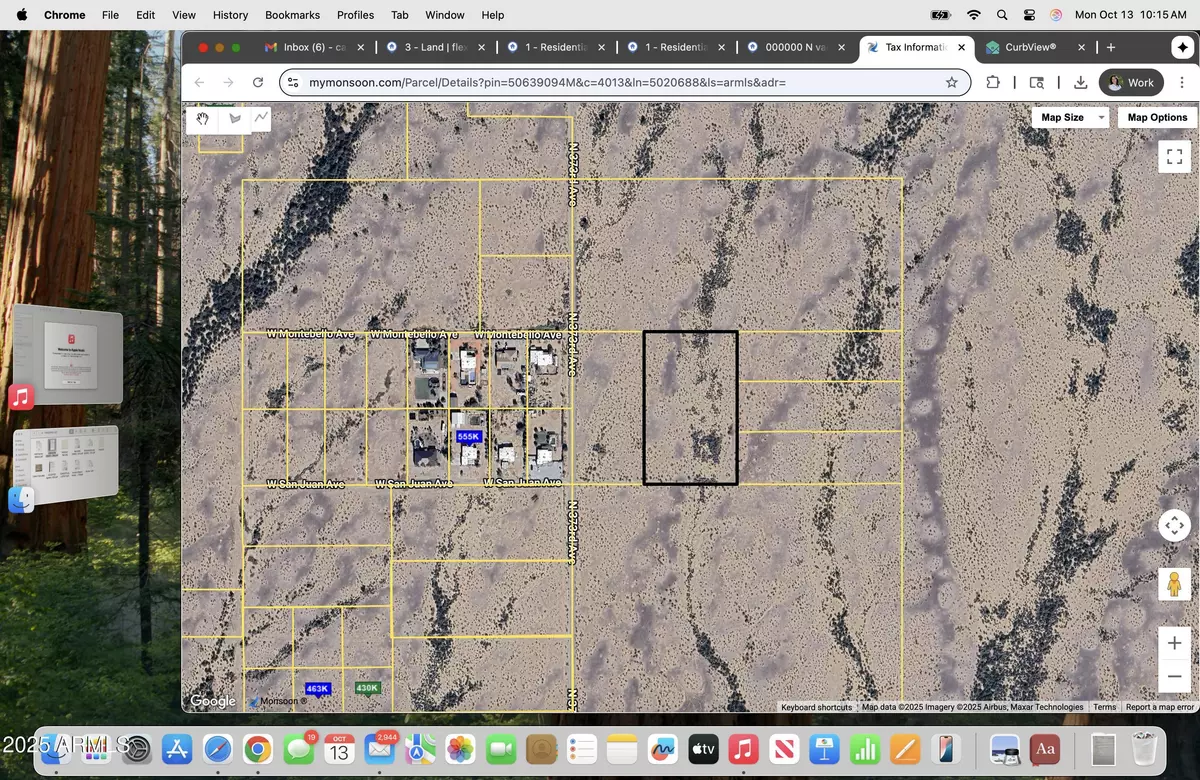Switch to the CurbView tab
The image size is (1200, 780).
[1035, 47]
